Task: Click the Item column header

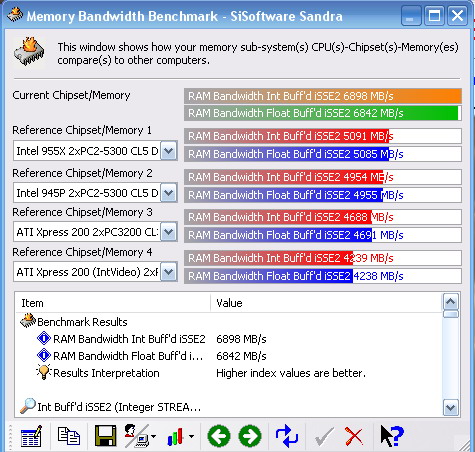Action: click(x=113, y=303)
